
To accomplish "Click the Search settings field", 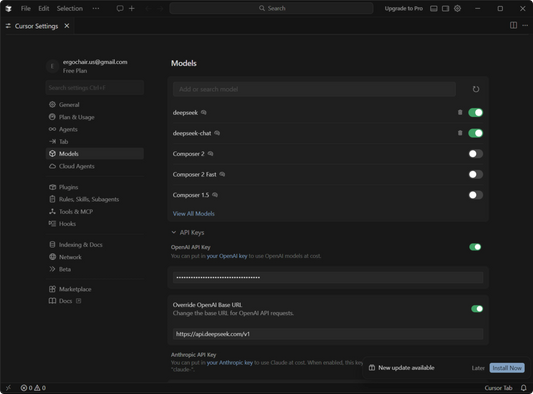I will 94,88.
